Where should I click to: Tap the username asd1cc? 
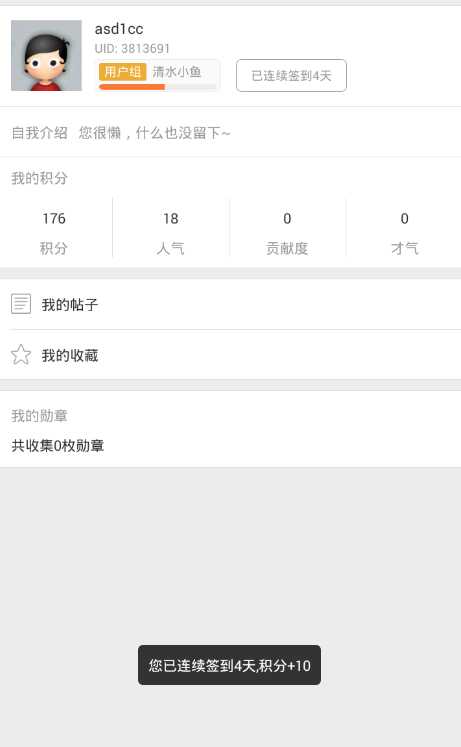[x=119, y=29]
